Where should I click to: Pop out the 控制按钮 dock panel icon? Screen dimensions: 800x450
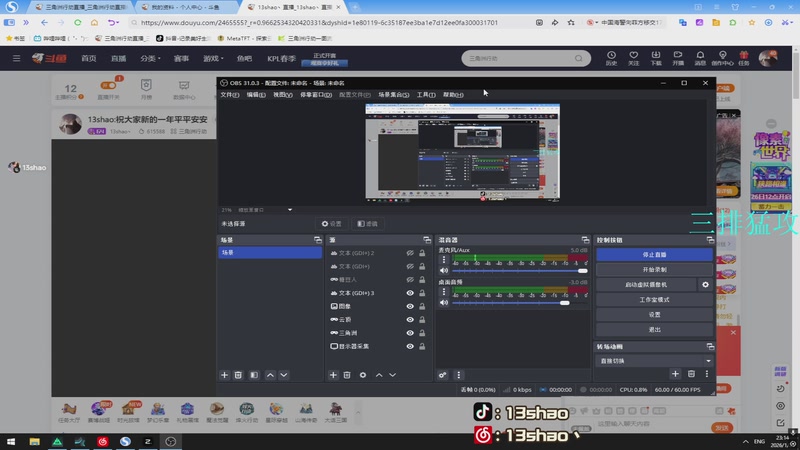(710, 240)
